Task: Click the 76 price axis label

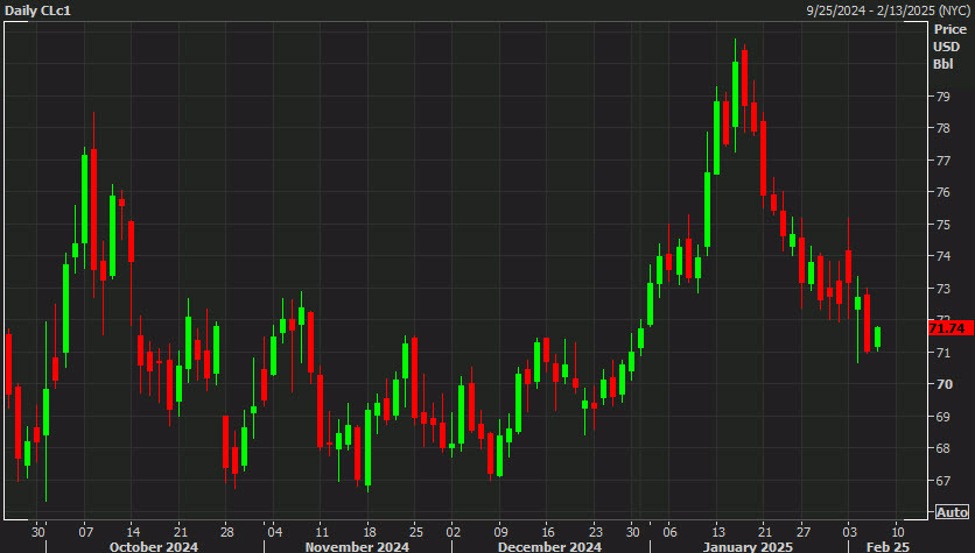Action: [943, 192]
